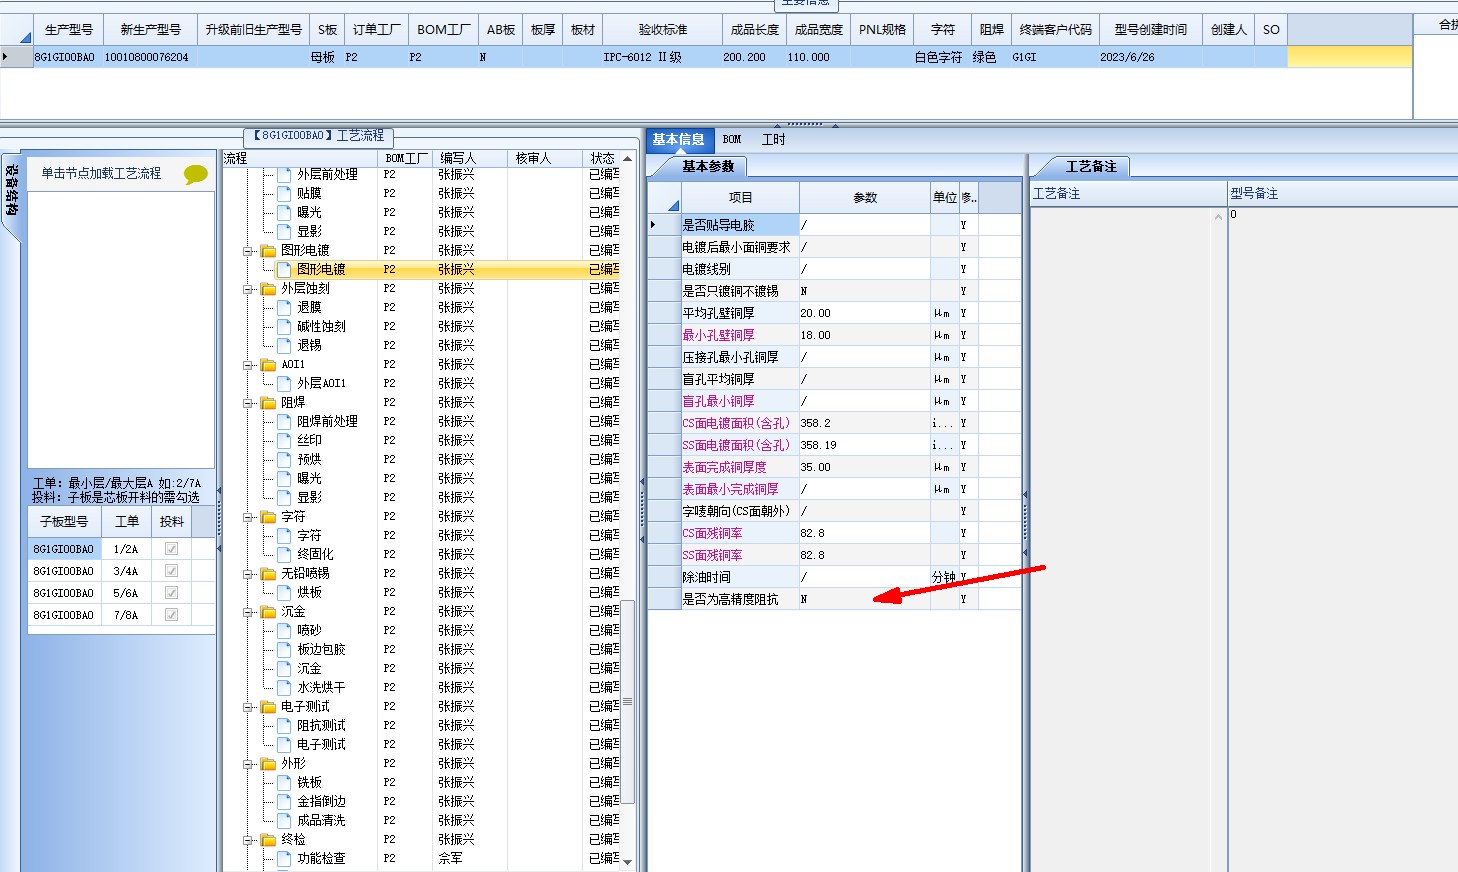Collapse the 外层蚀刻 folder node
The width and height of the screenshot is (1458, 872).
(249, 289)
